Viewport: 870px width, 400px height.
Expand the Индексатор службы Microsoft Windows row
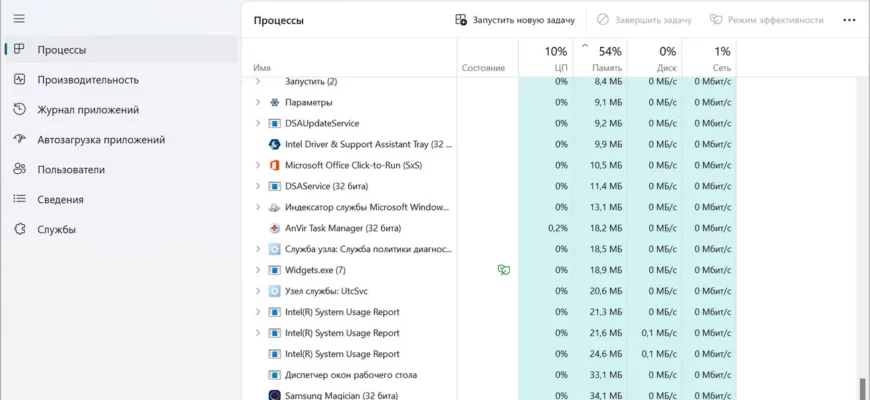point(257,207)
